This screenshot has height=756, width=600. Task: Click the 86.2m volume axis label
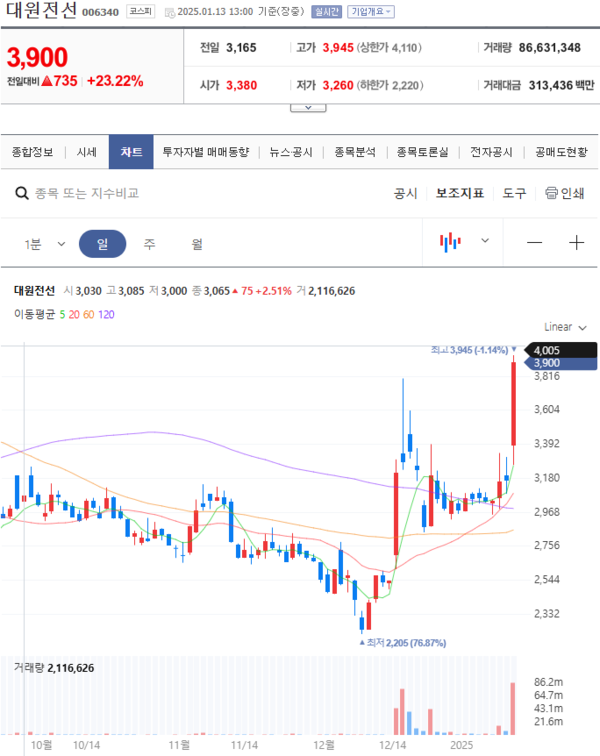548,682
